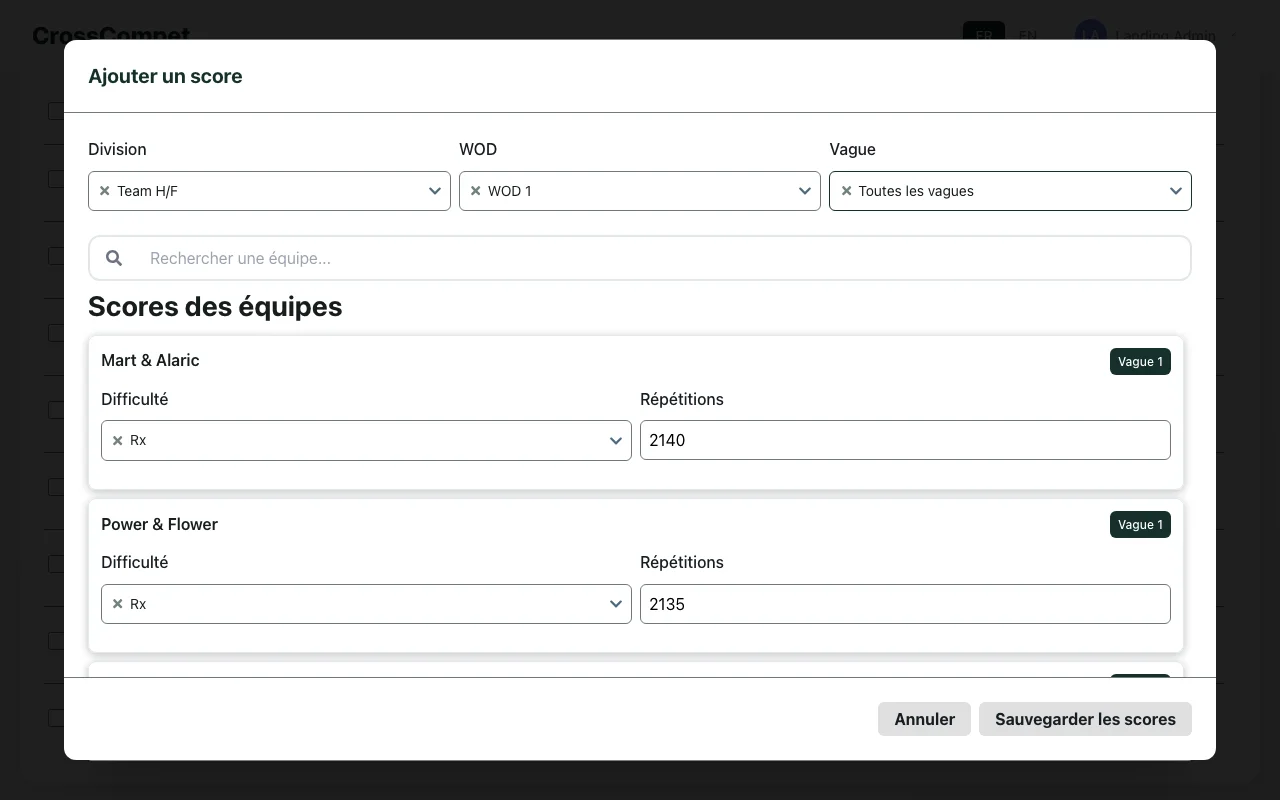Viewport: 1280px width, 800px height.
Task: Clear the WOD 1 selection
Action: [476, 191]
